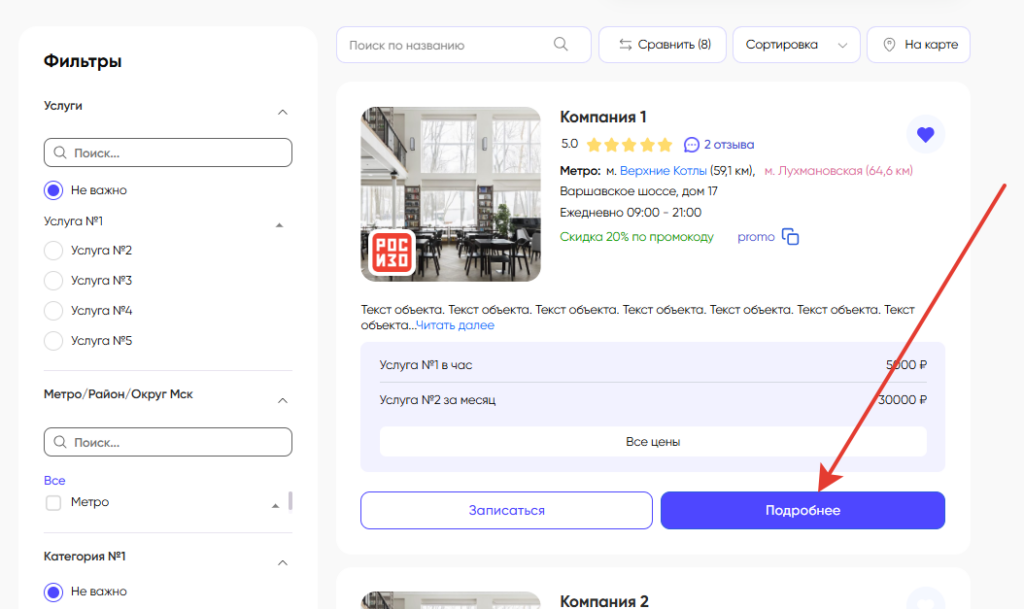Collapse the Услуги filter section
The image size is (1024, 609).
coord(282,112)
